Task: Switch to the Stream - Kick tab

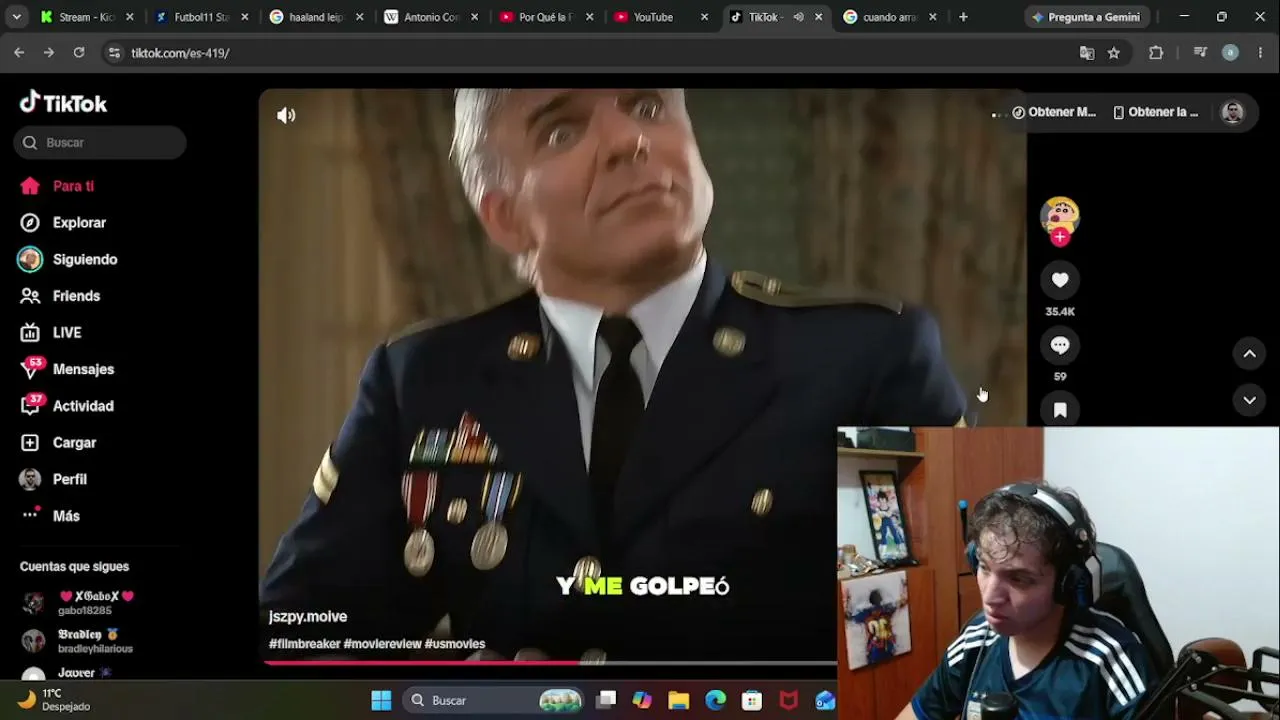Action: coord(87,17)
